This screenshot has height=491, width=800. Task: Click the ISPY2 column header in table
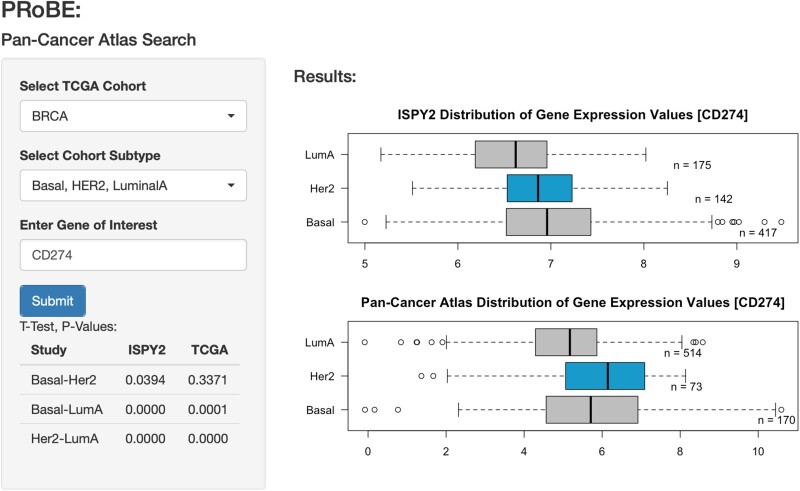146,350
